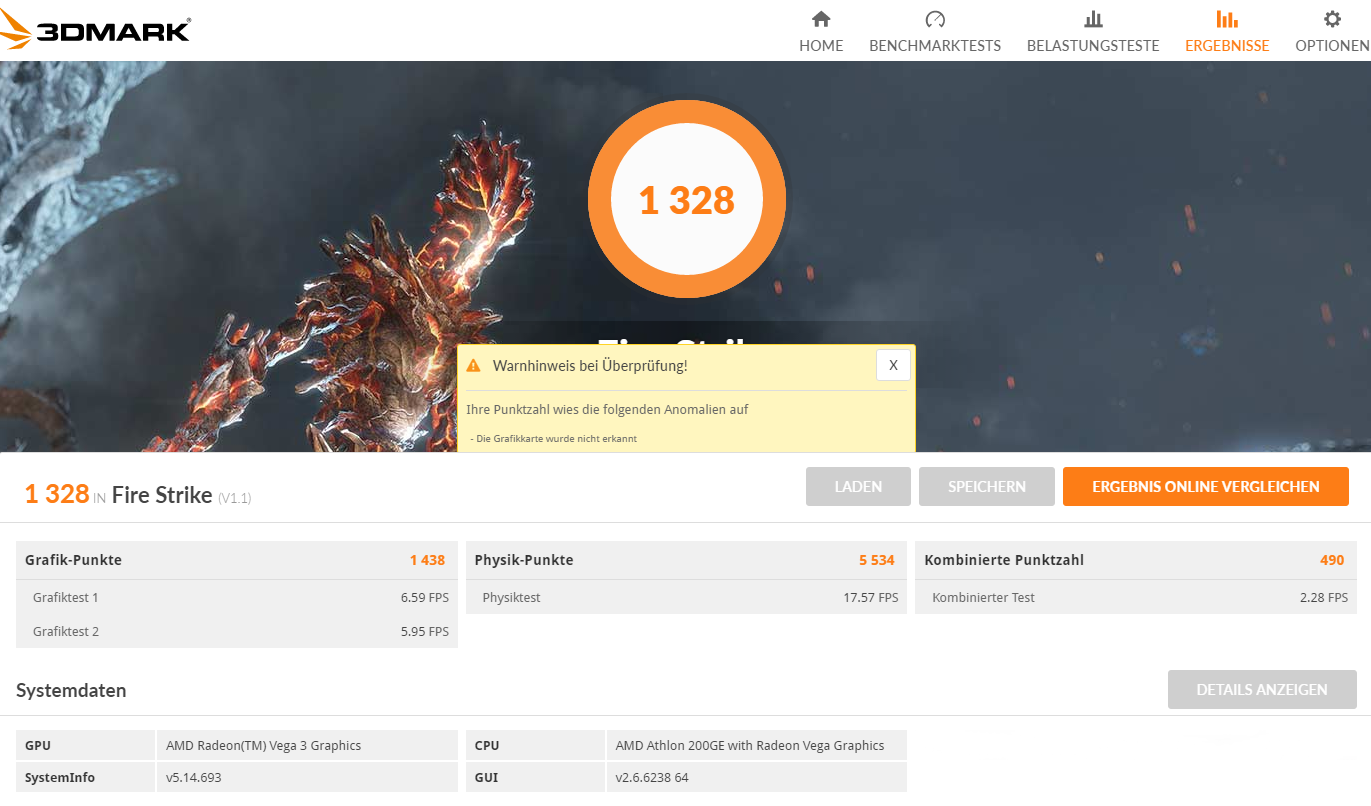This screenshot has width=1371, height=806.
Task: Click 'Ihre Punktzahl wies die folgenden Anomalien' text
Action: click(x=607, y=410)
